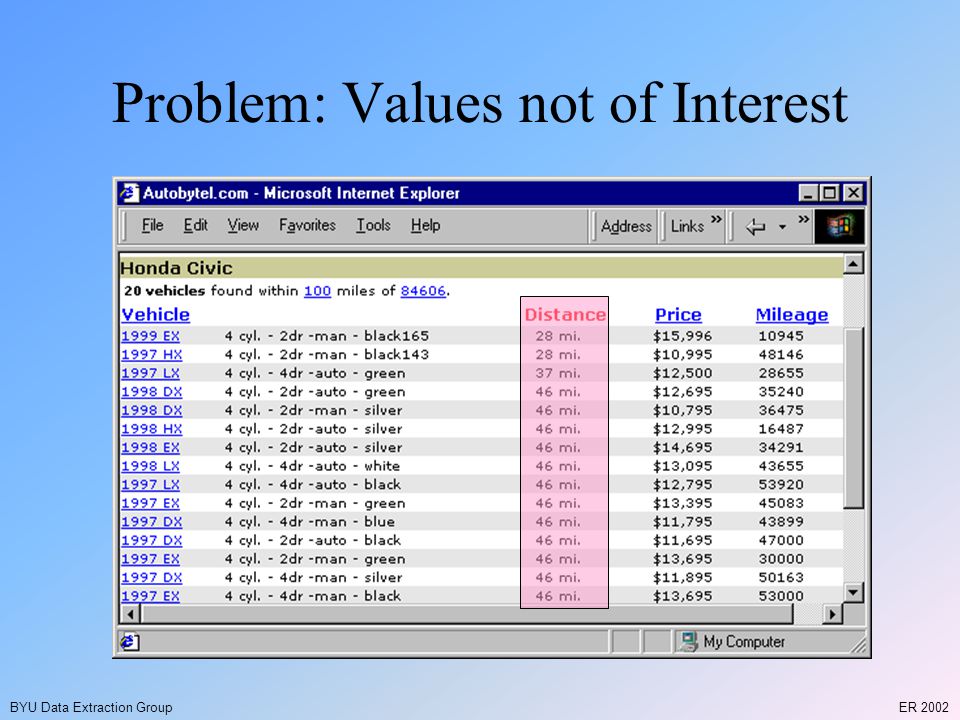Open the 1998 LX vehicle link
Screen dimensions: 960x720
[x=151, y=466]
